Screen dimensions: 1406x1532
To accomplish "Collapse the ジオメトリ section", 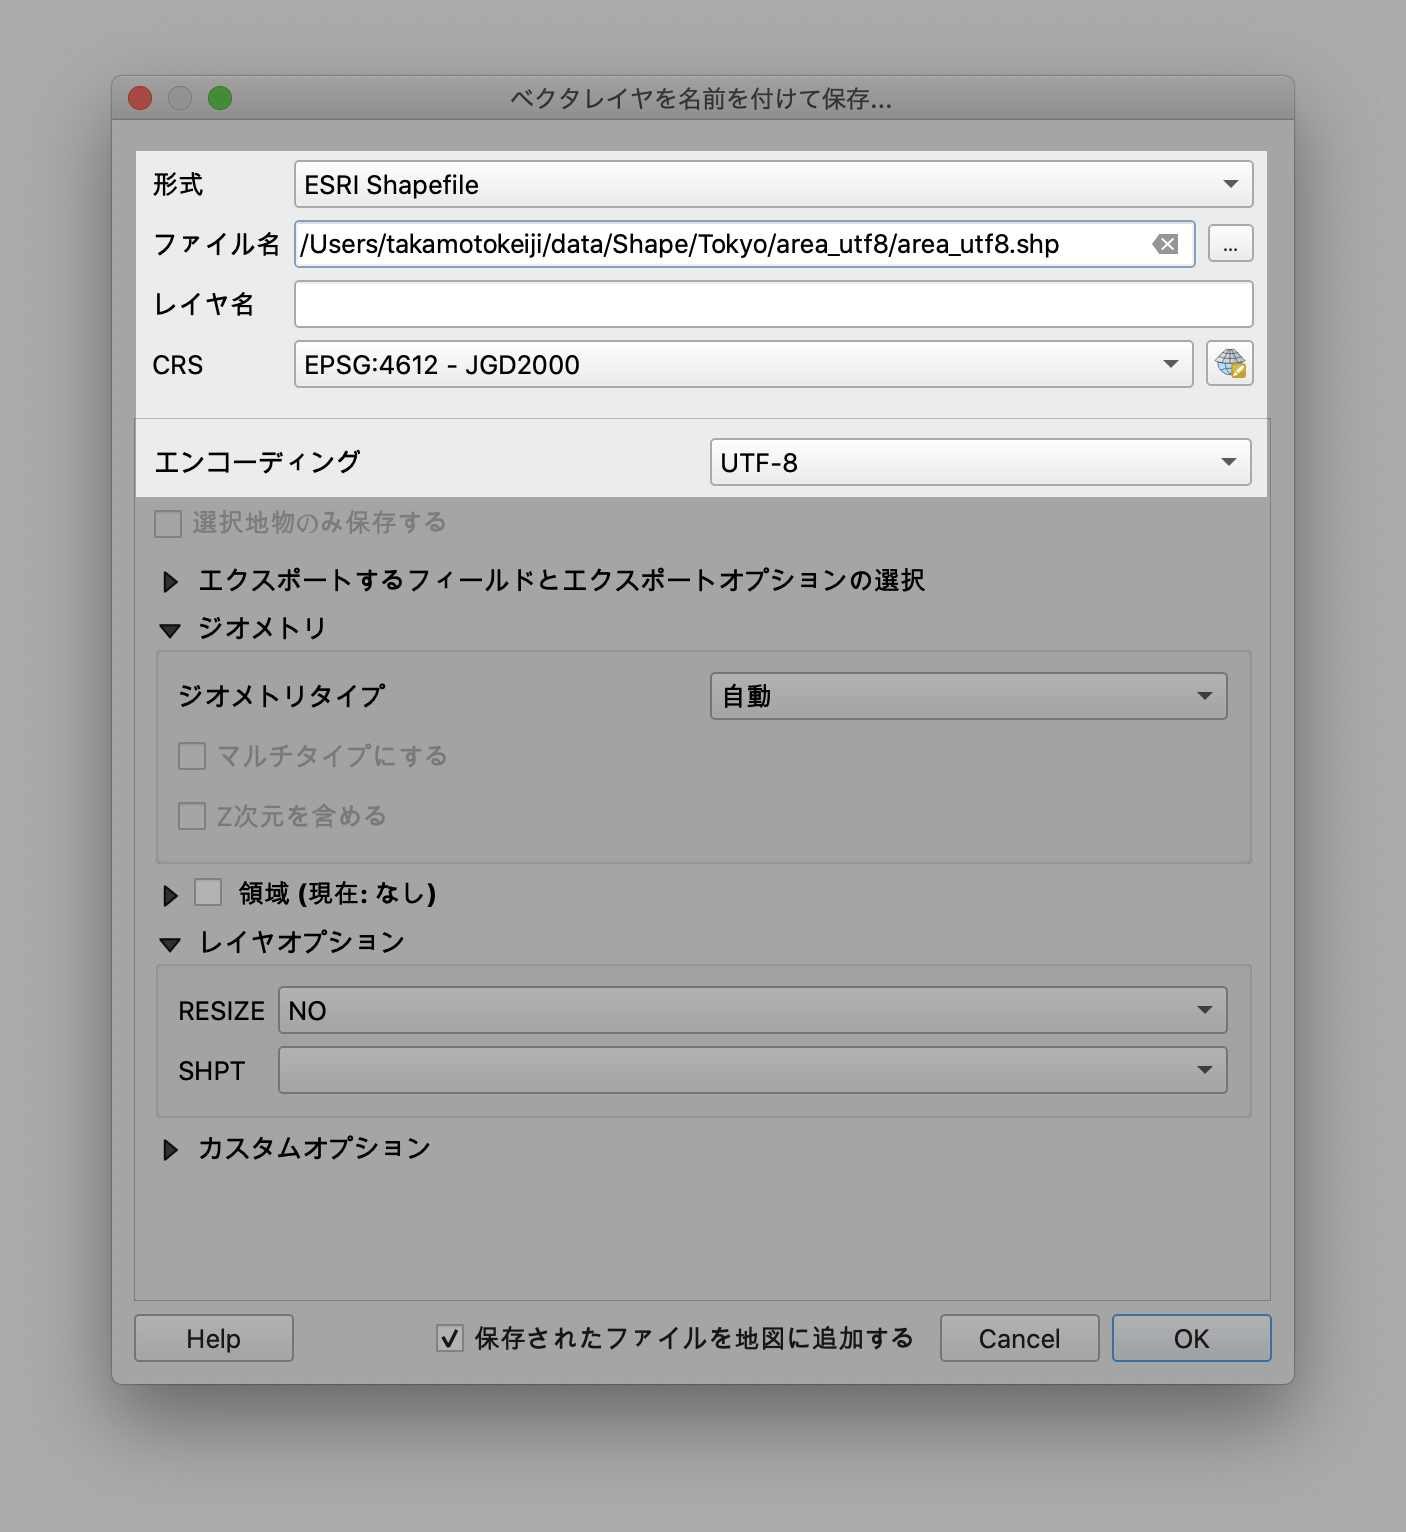I will pyautogui.click(x=170, y=630).
